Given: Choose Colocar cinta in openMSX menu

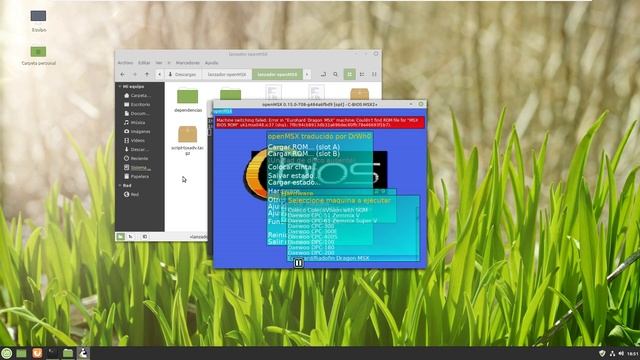Looking at the screenshot, I should (290, 167).
